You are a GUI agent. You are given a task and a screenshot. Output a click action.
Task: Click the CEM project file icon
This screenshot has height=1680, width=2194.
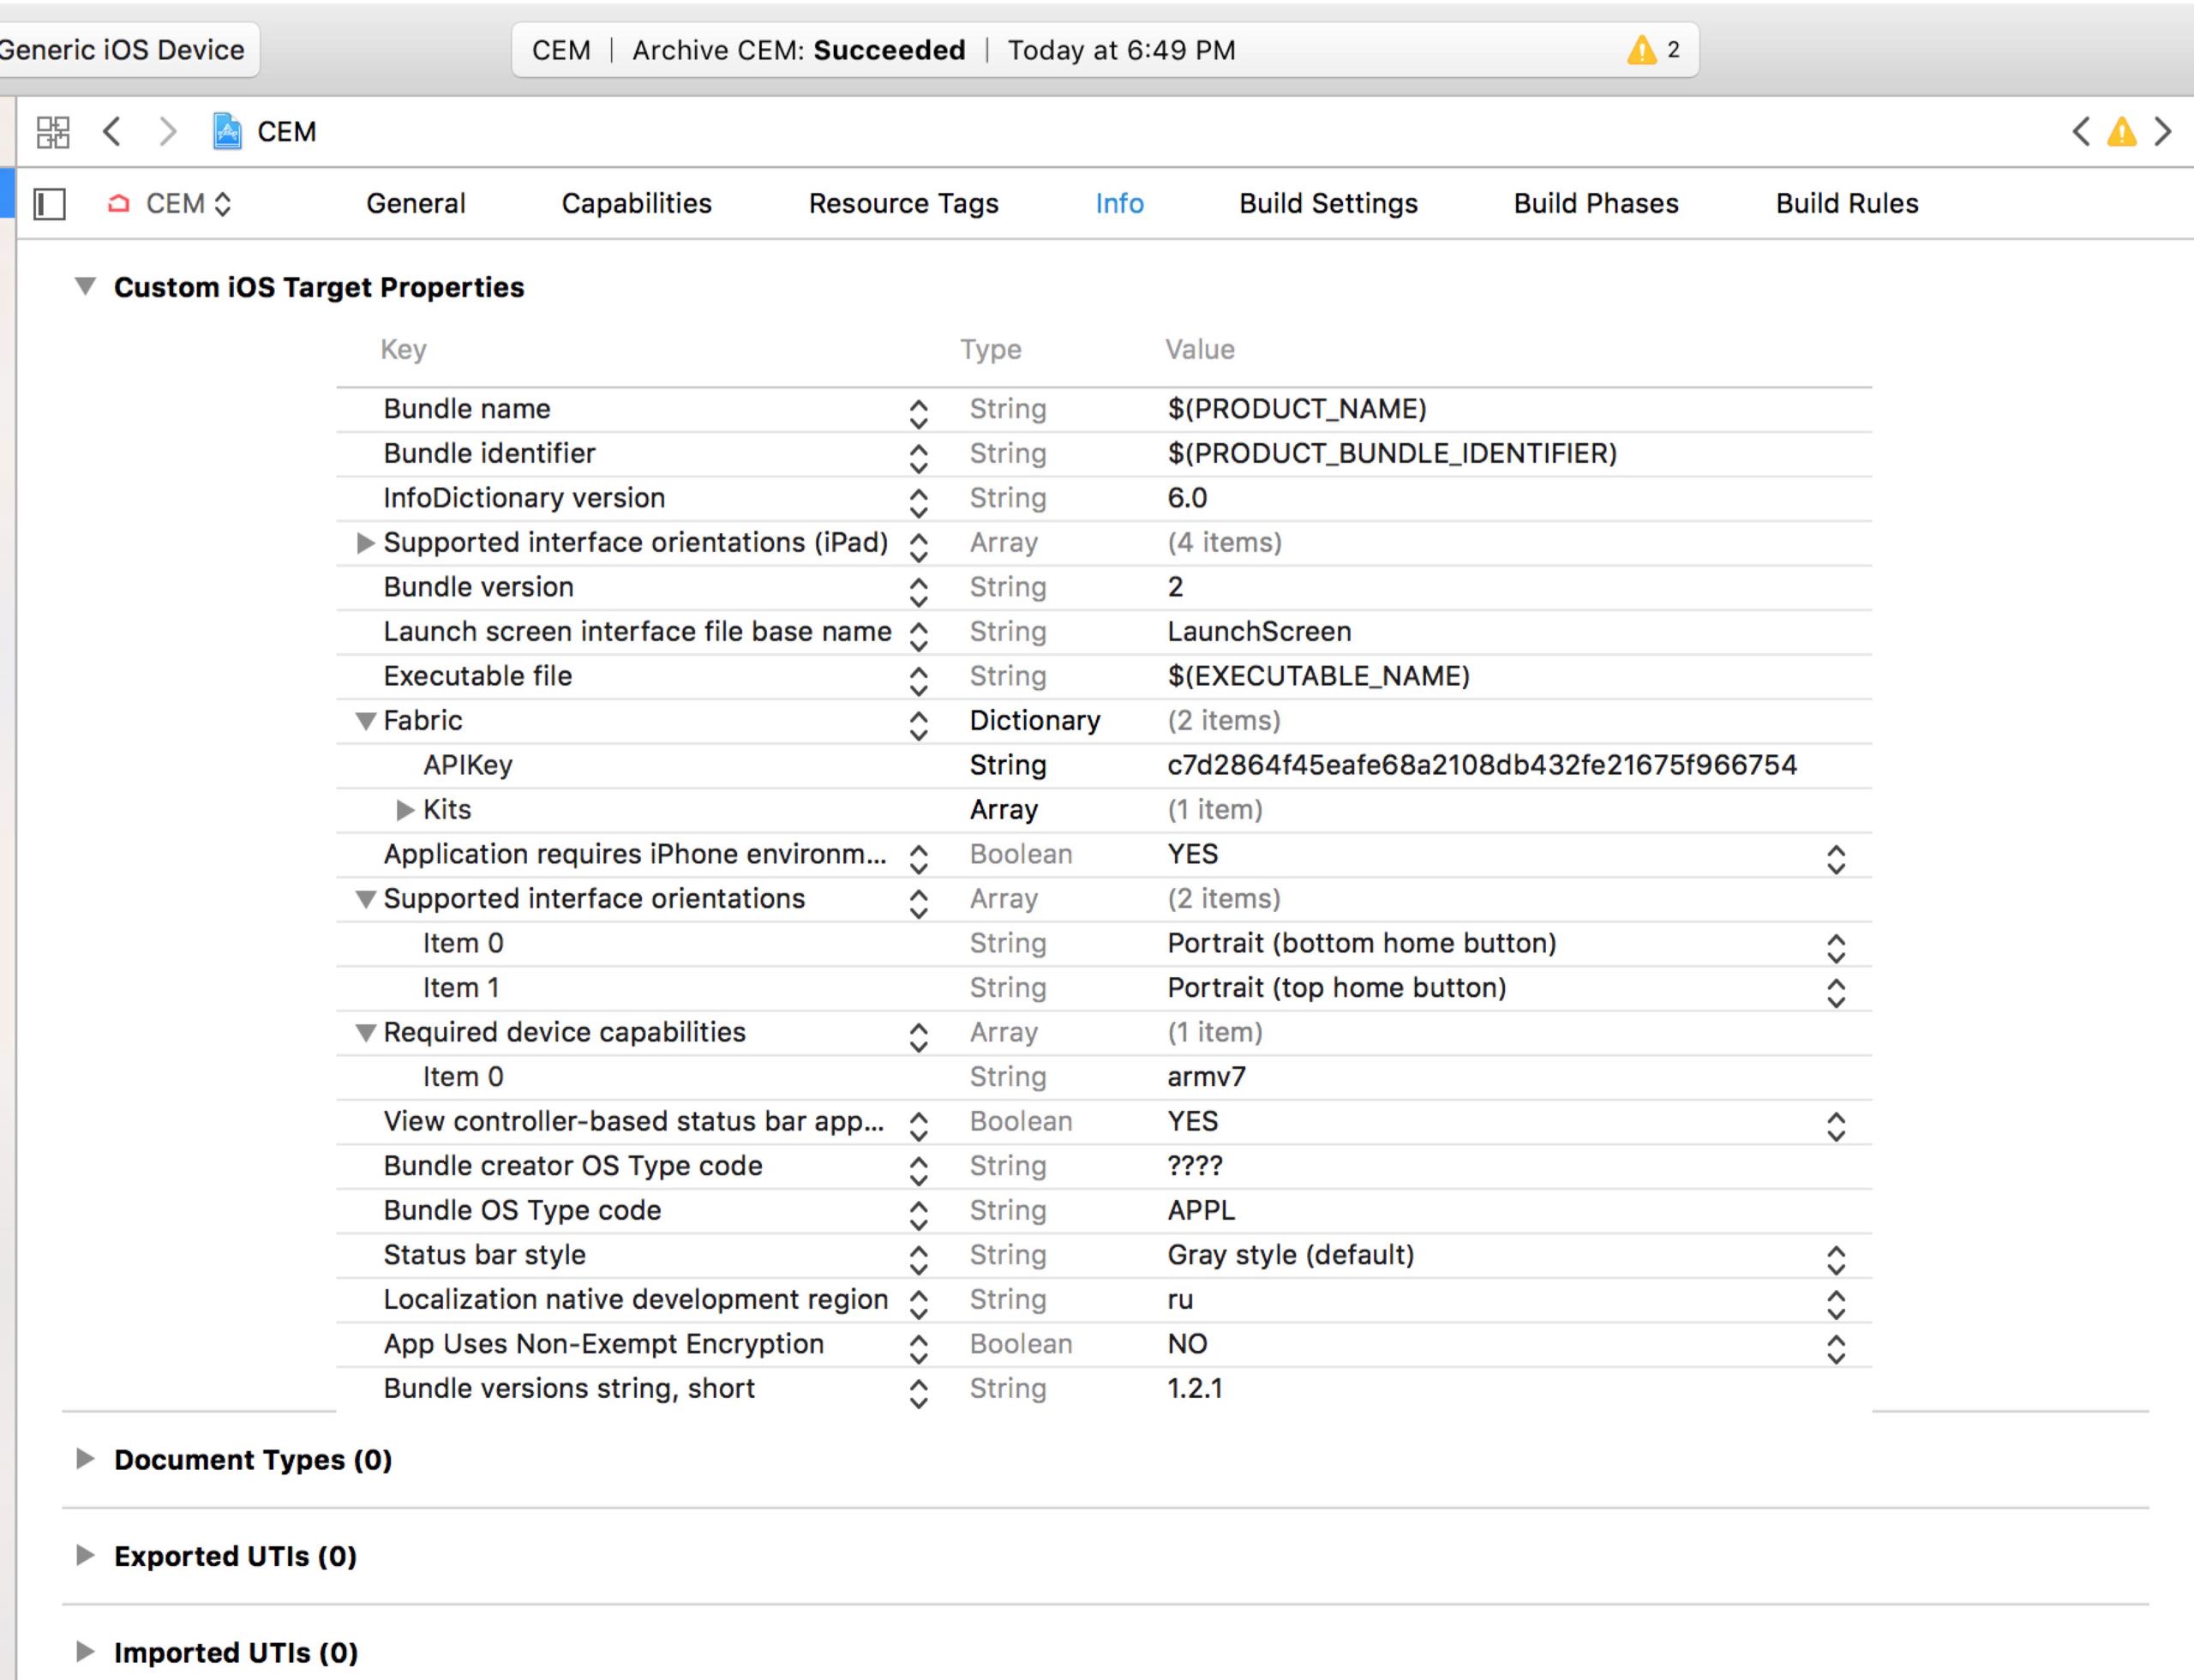point(228,132)
